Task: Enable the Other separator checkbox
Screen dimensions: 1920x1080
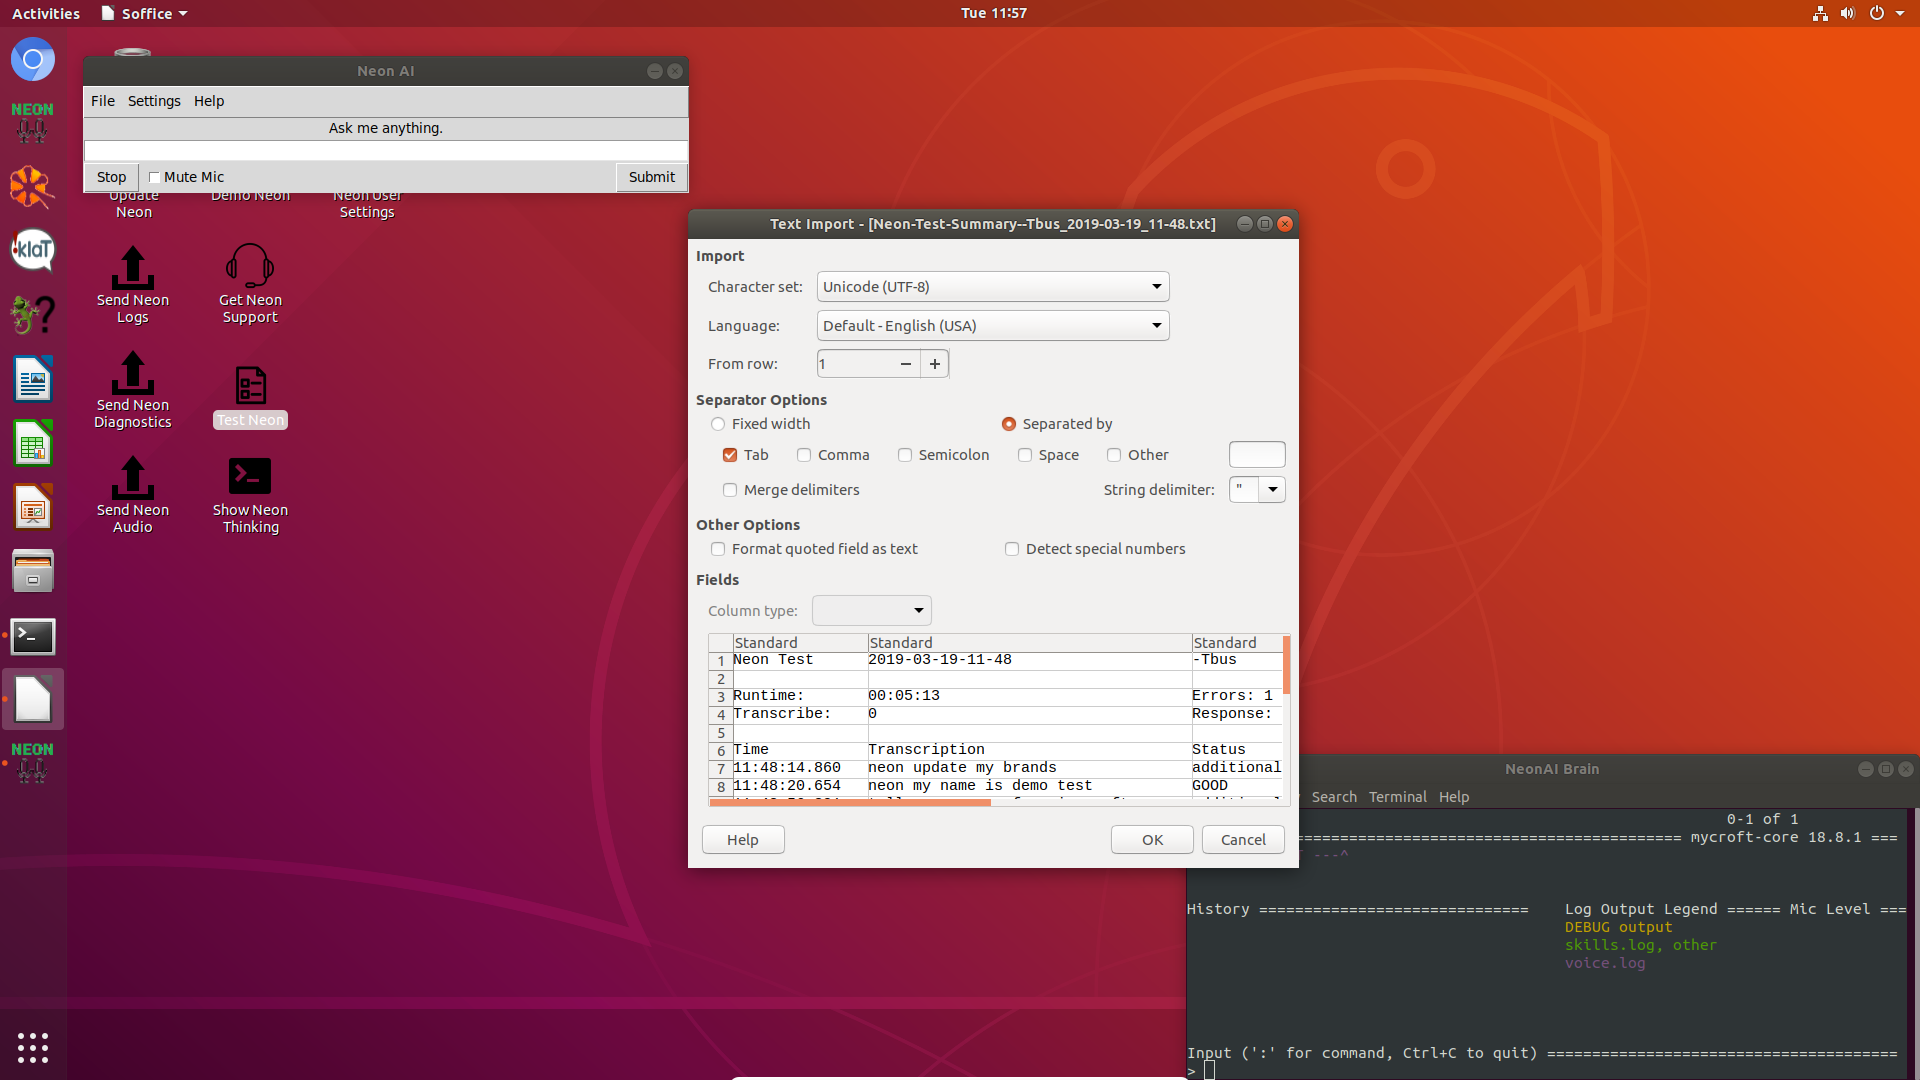Action: coord(1114,455)
